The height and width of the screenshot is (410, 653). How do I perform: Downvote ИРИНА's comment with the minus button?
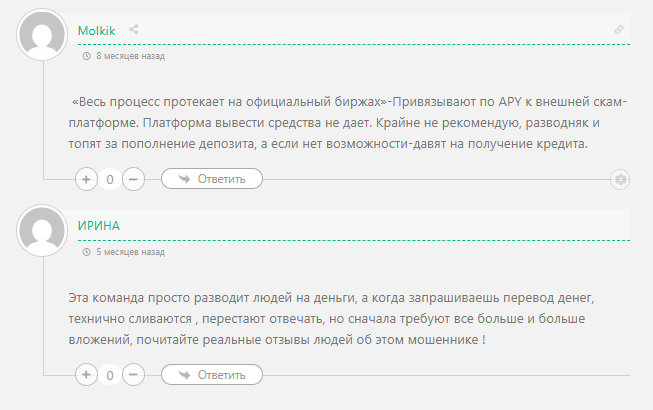click(133, 375)
